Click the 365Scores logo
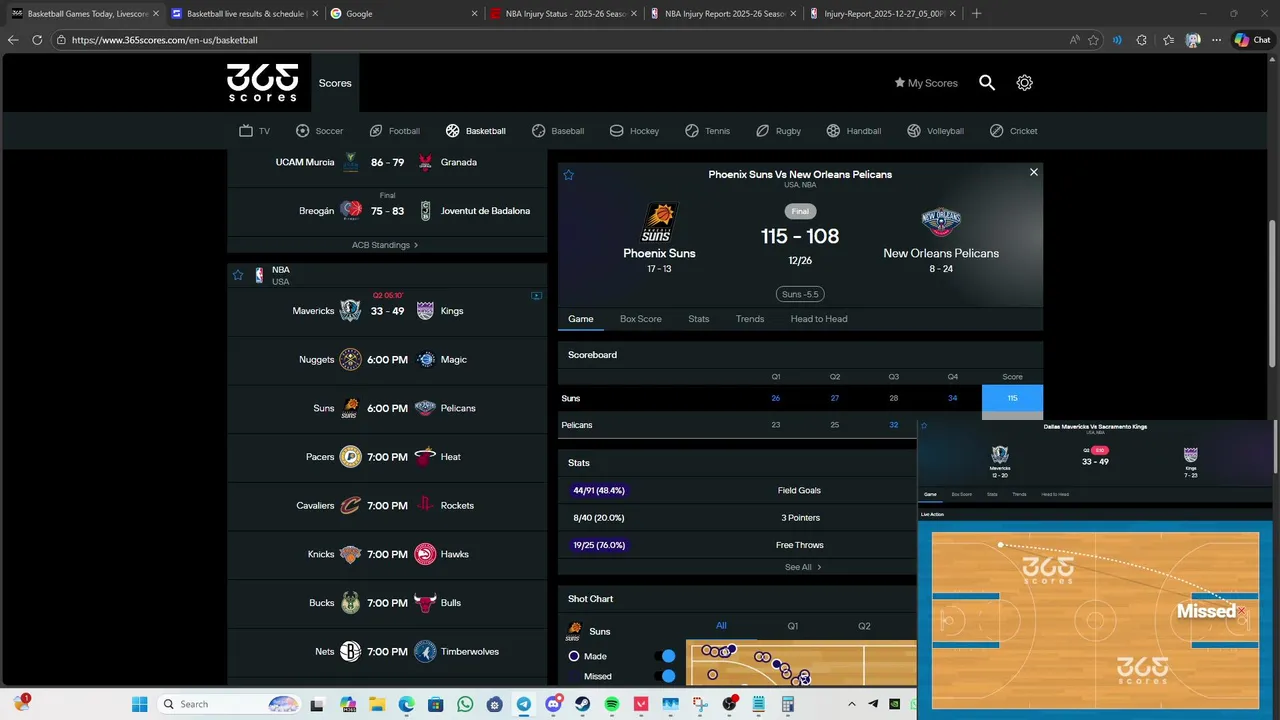The width and height of the screenshot is (1280, 720). pyautogui.click(x=262, y=83)
